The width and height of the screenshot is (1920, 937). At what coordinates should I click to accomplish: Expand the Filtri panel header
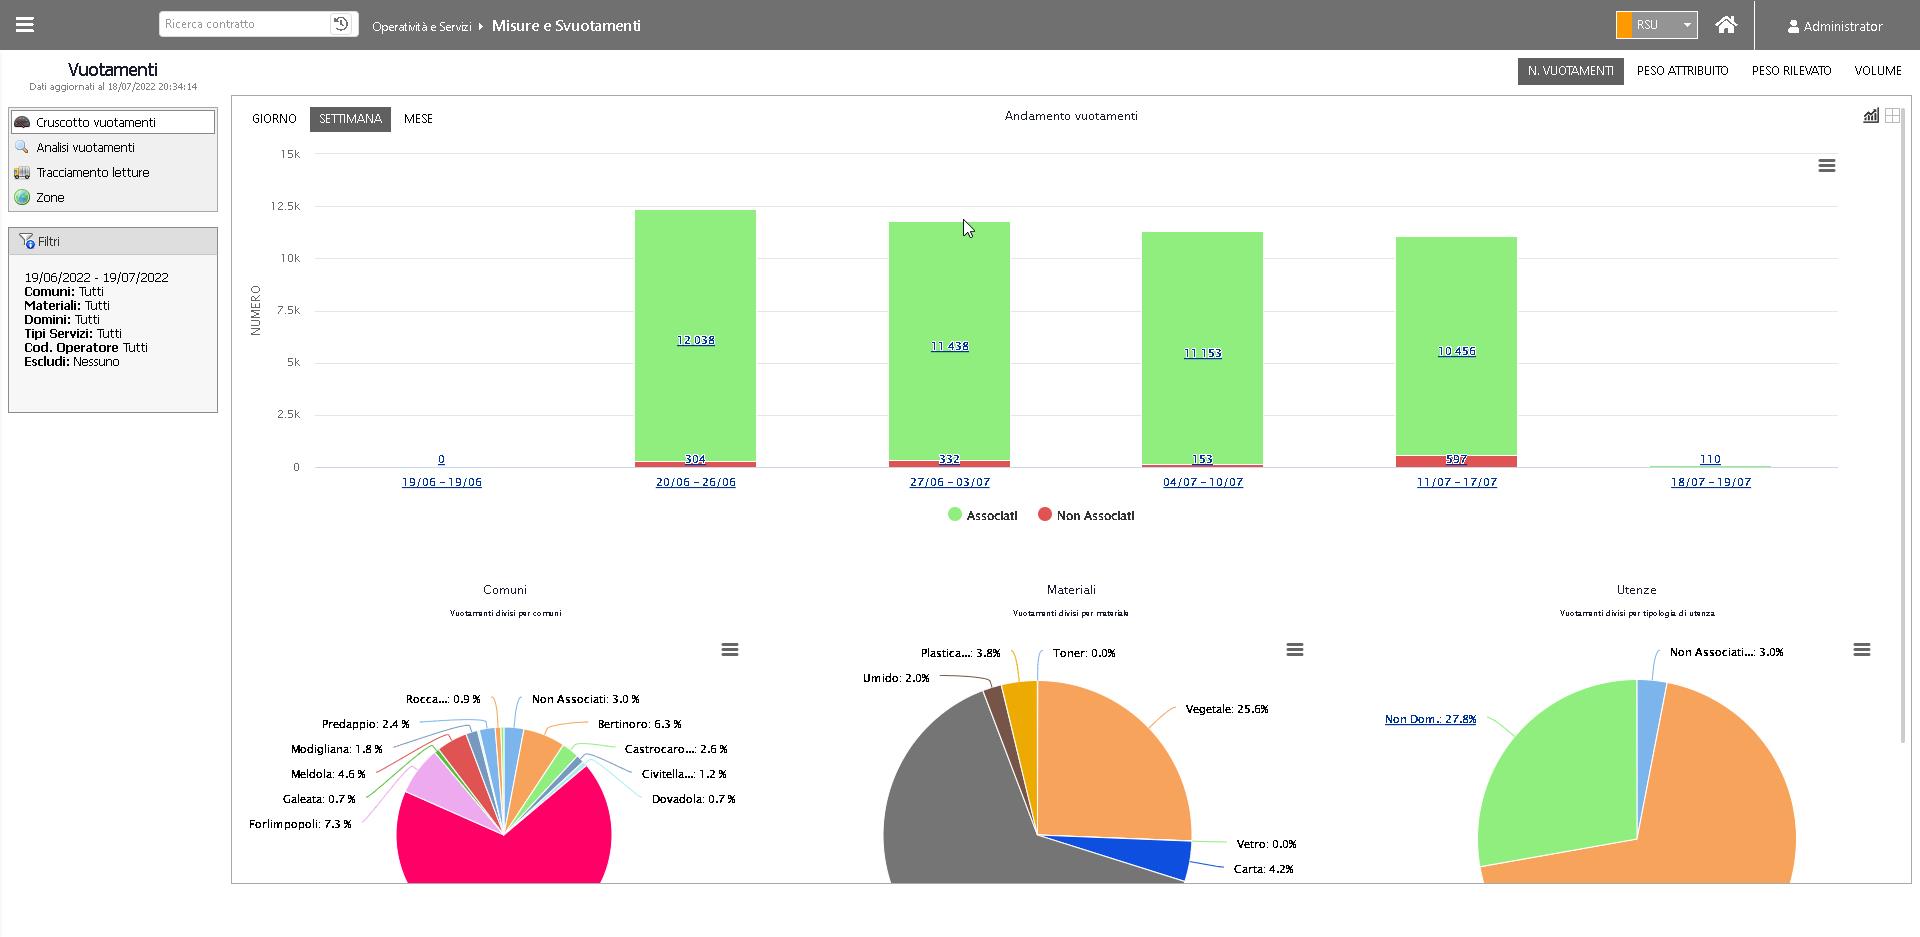(x=113, y=241)
